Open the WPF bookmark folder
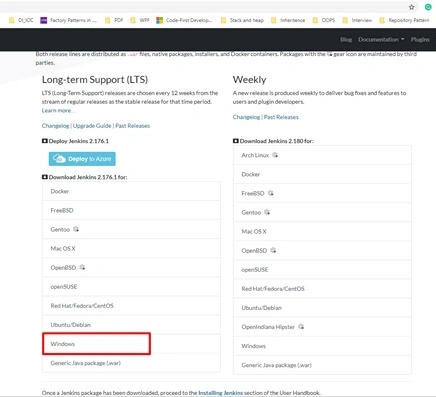Image resolution: width=436 pixels, height=397 pixels. tap(140, 20)
